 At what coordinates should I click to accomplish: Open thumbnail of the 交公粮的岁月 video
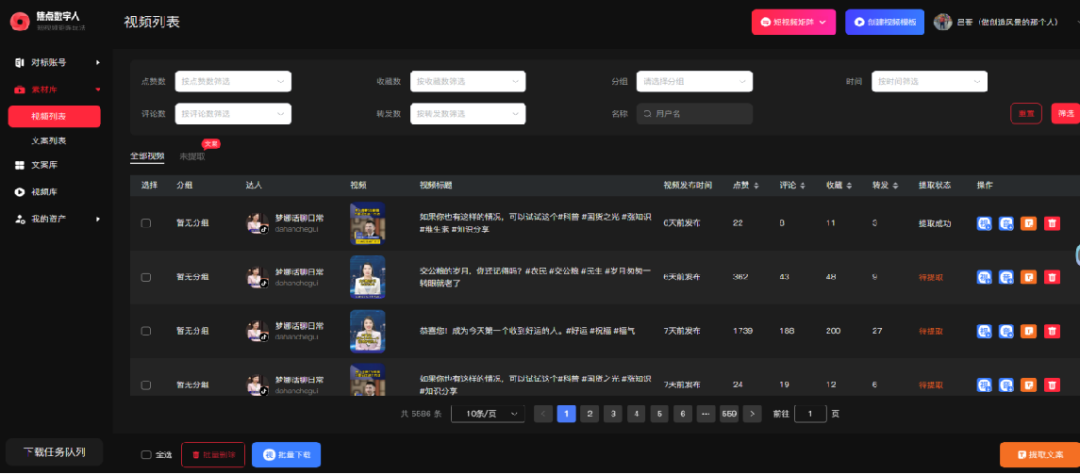click(368, 277)
